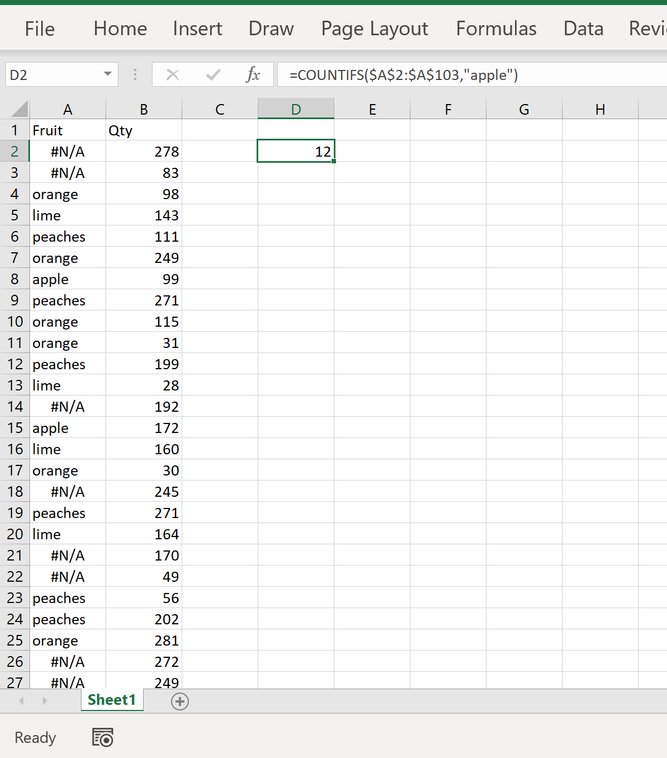Select the orange cell in row 17
This screenshot has height=758, width=667.
68,471
